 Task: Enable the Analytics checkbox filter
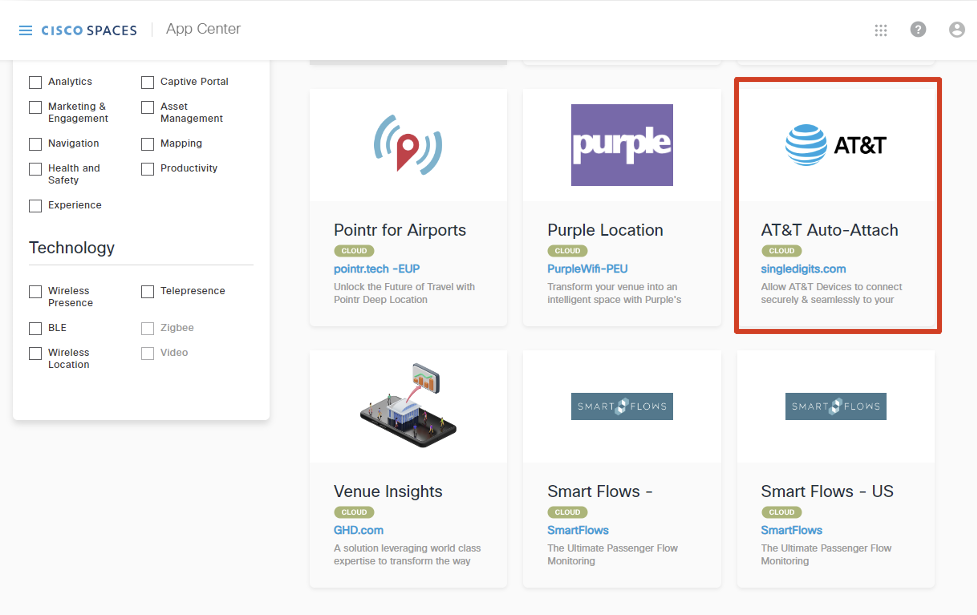(x=36, y=82)
